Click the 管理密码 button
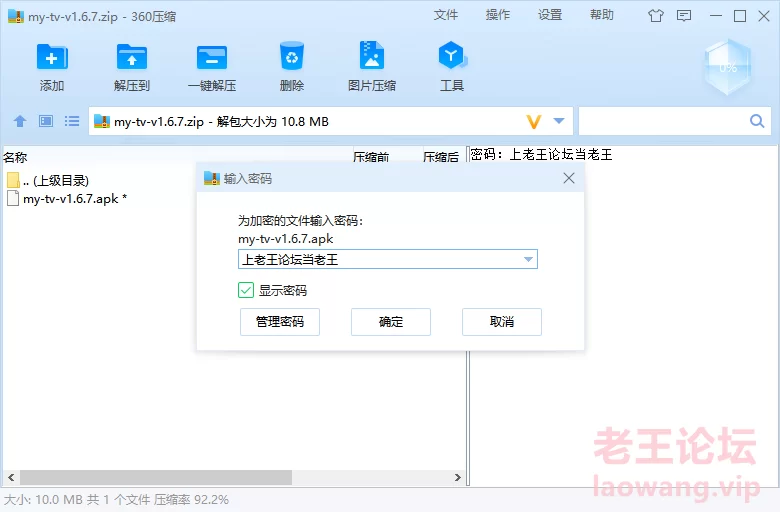780x512 pixels. (x=280, y=322)
